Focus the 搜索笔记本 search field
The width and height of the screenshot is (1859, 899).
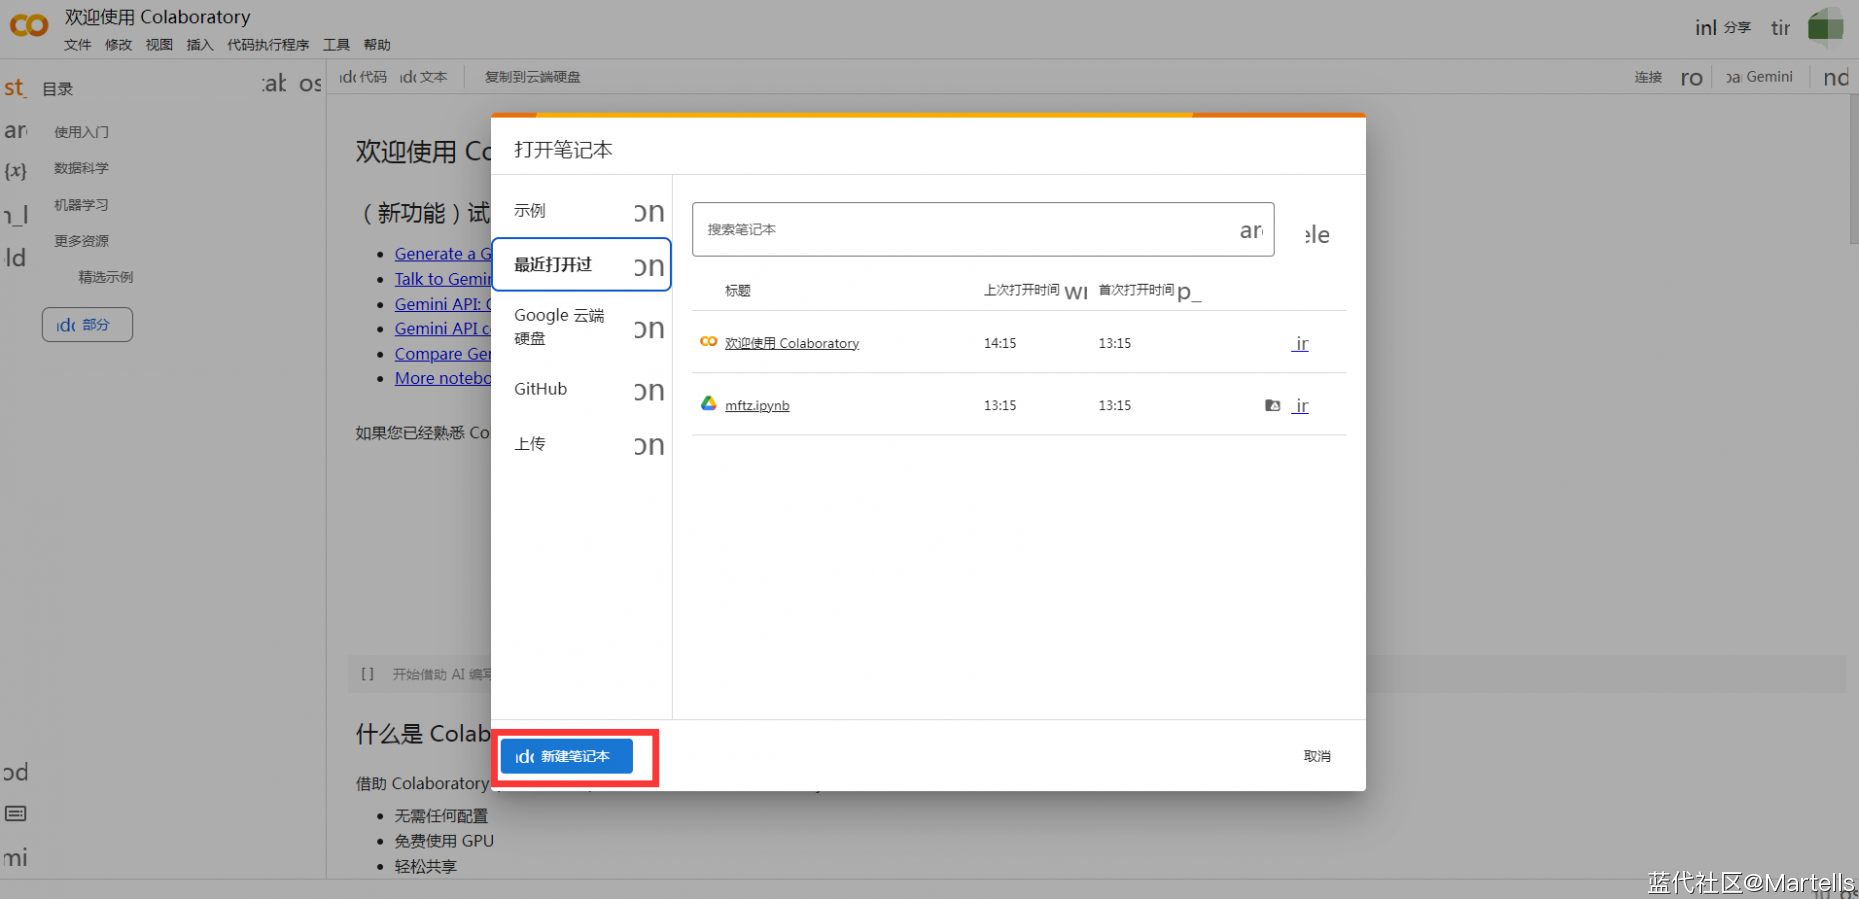[x=960, y=230]
